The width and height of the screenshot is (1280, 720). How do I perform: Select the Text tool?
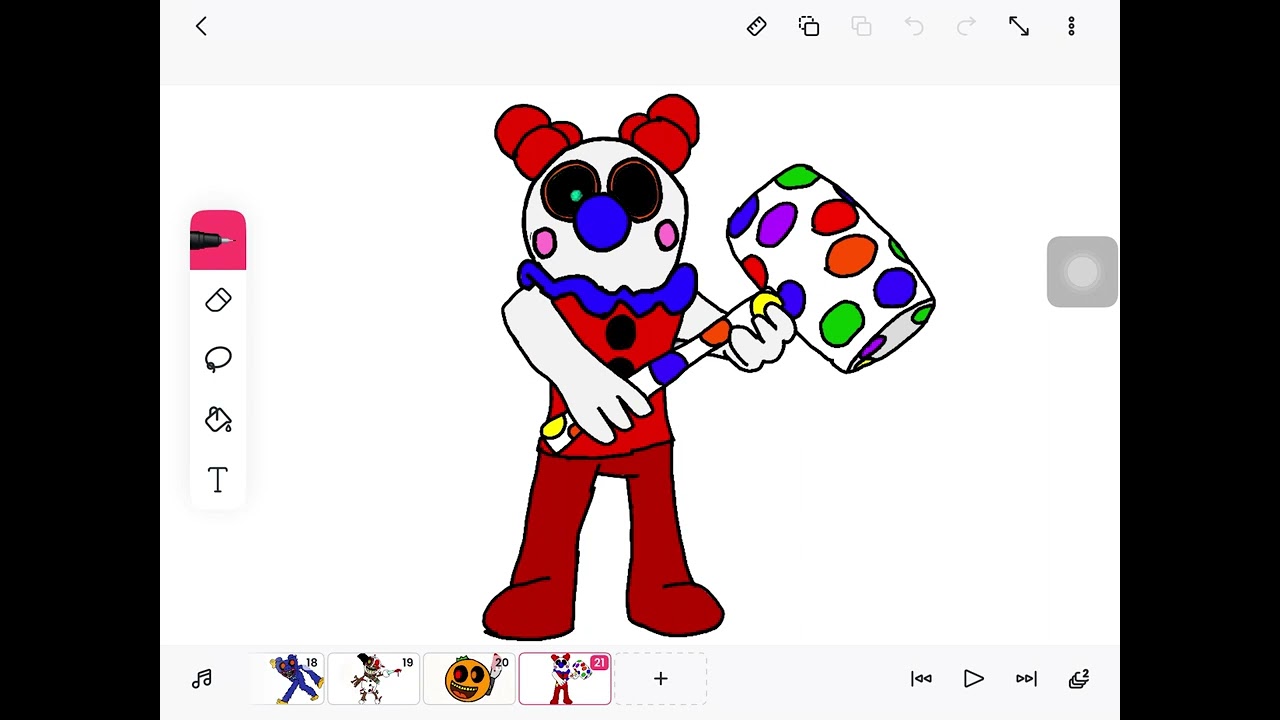pos(218,480)
